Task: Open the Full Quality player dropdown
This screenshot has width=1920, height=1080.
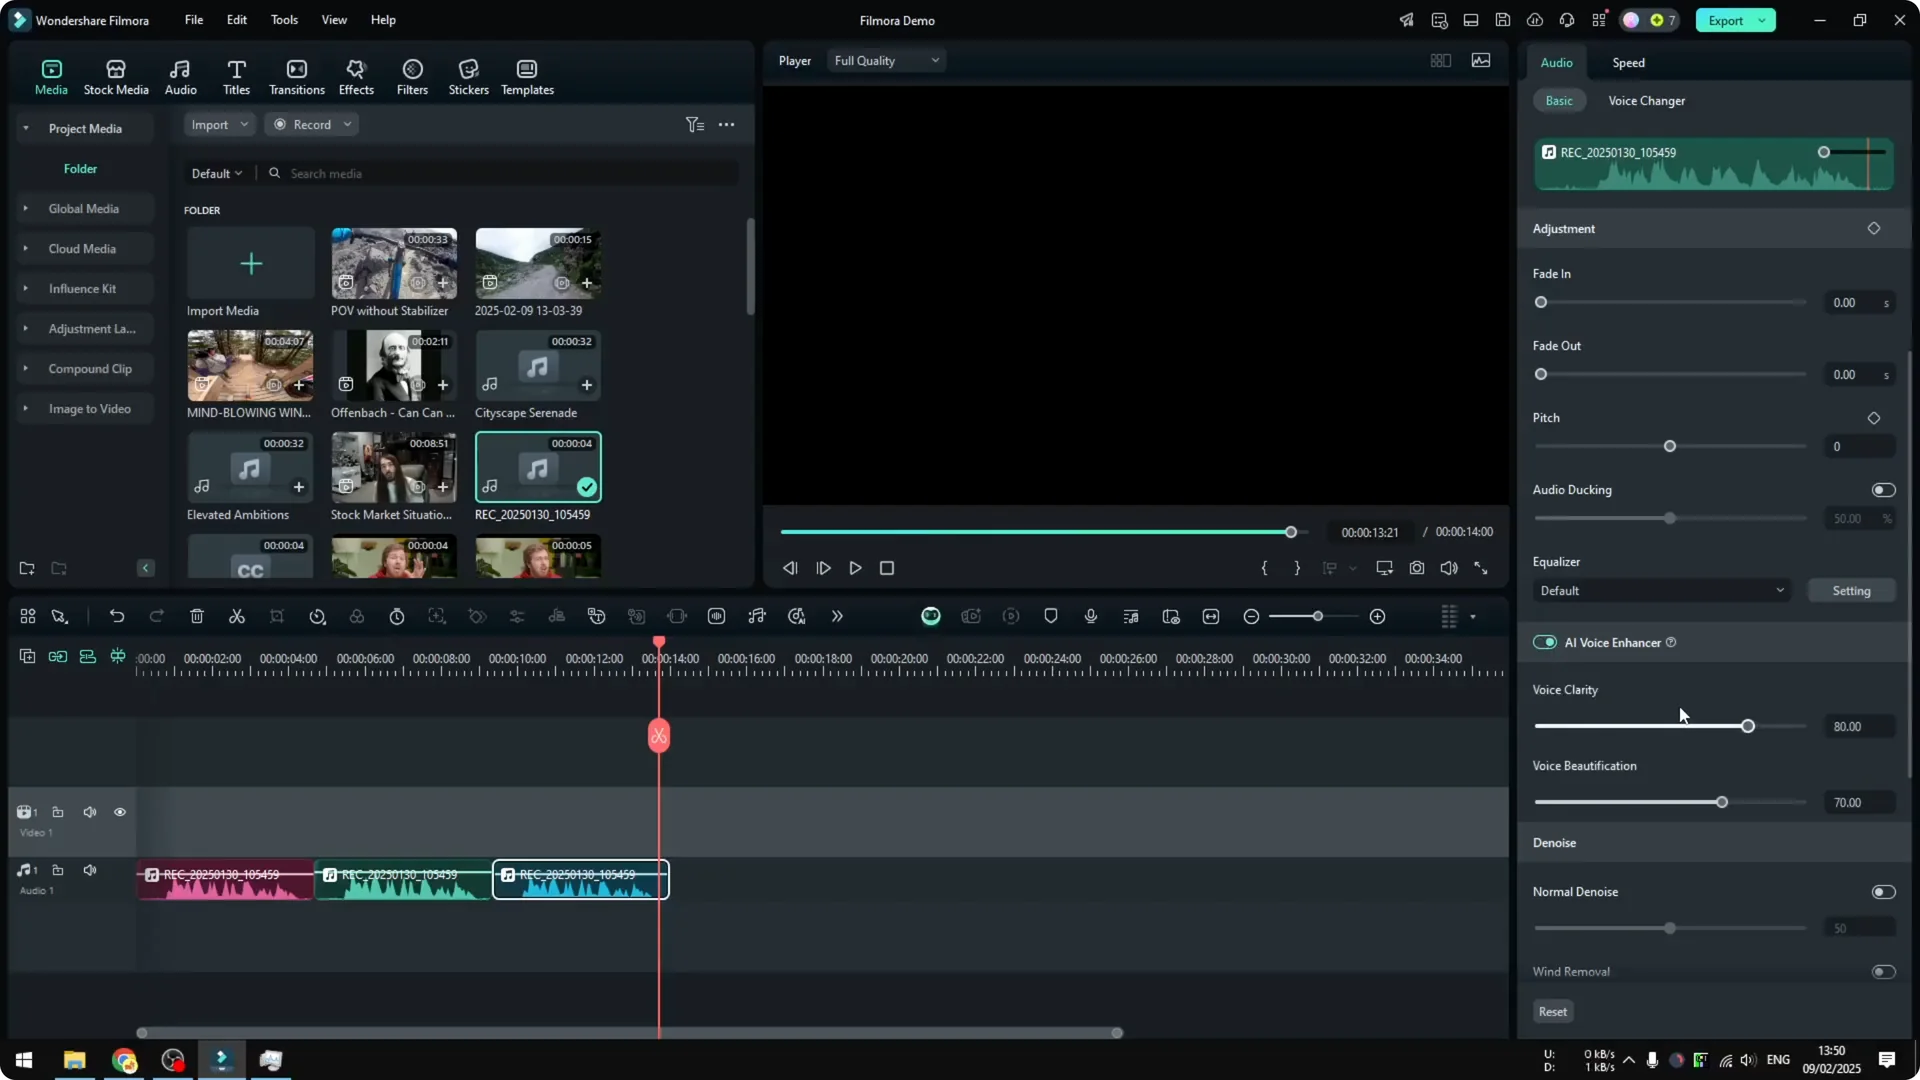Action: click(x=886, y=60)
